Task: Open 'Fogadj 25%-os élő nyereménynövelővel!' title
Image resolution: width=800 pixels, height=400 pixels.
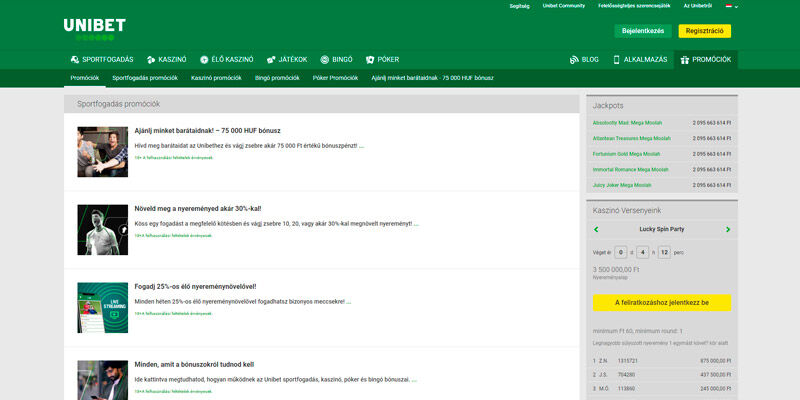Action: coord(195,287)
